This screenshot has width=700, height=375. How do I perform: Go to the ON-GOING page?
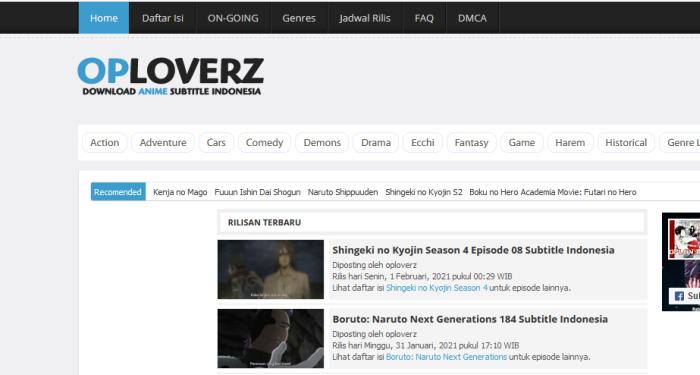[233, 18]
